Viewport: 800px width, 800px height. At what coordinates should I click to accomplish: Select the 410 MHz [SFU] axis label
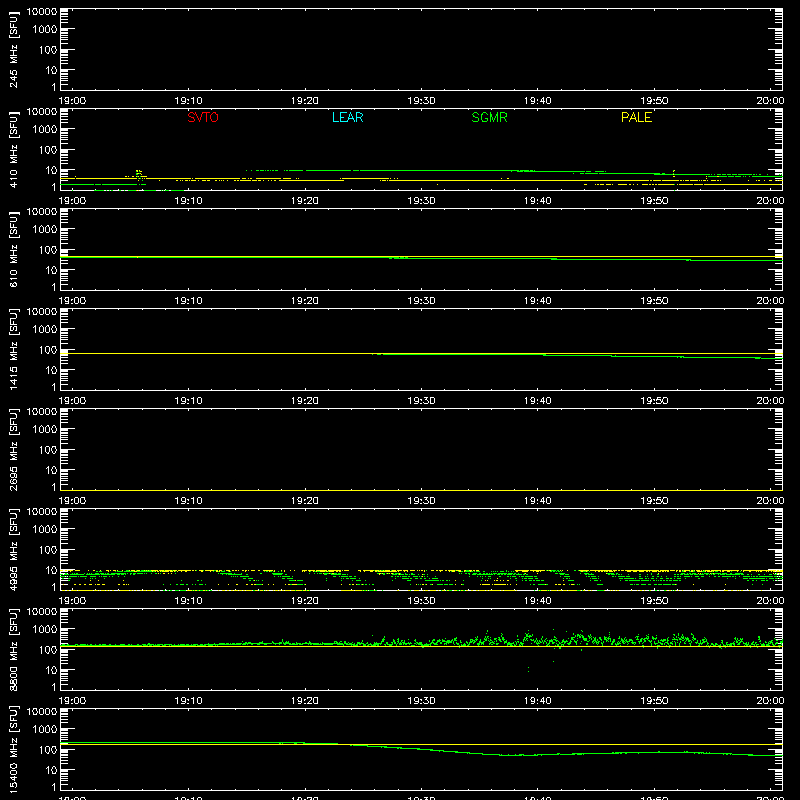coord(14,149)
